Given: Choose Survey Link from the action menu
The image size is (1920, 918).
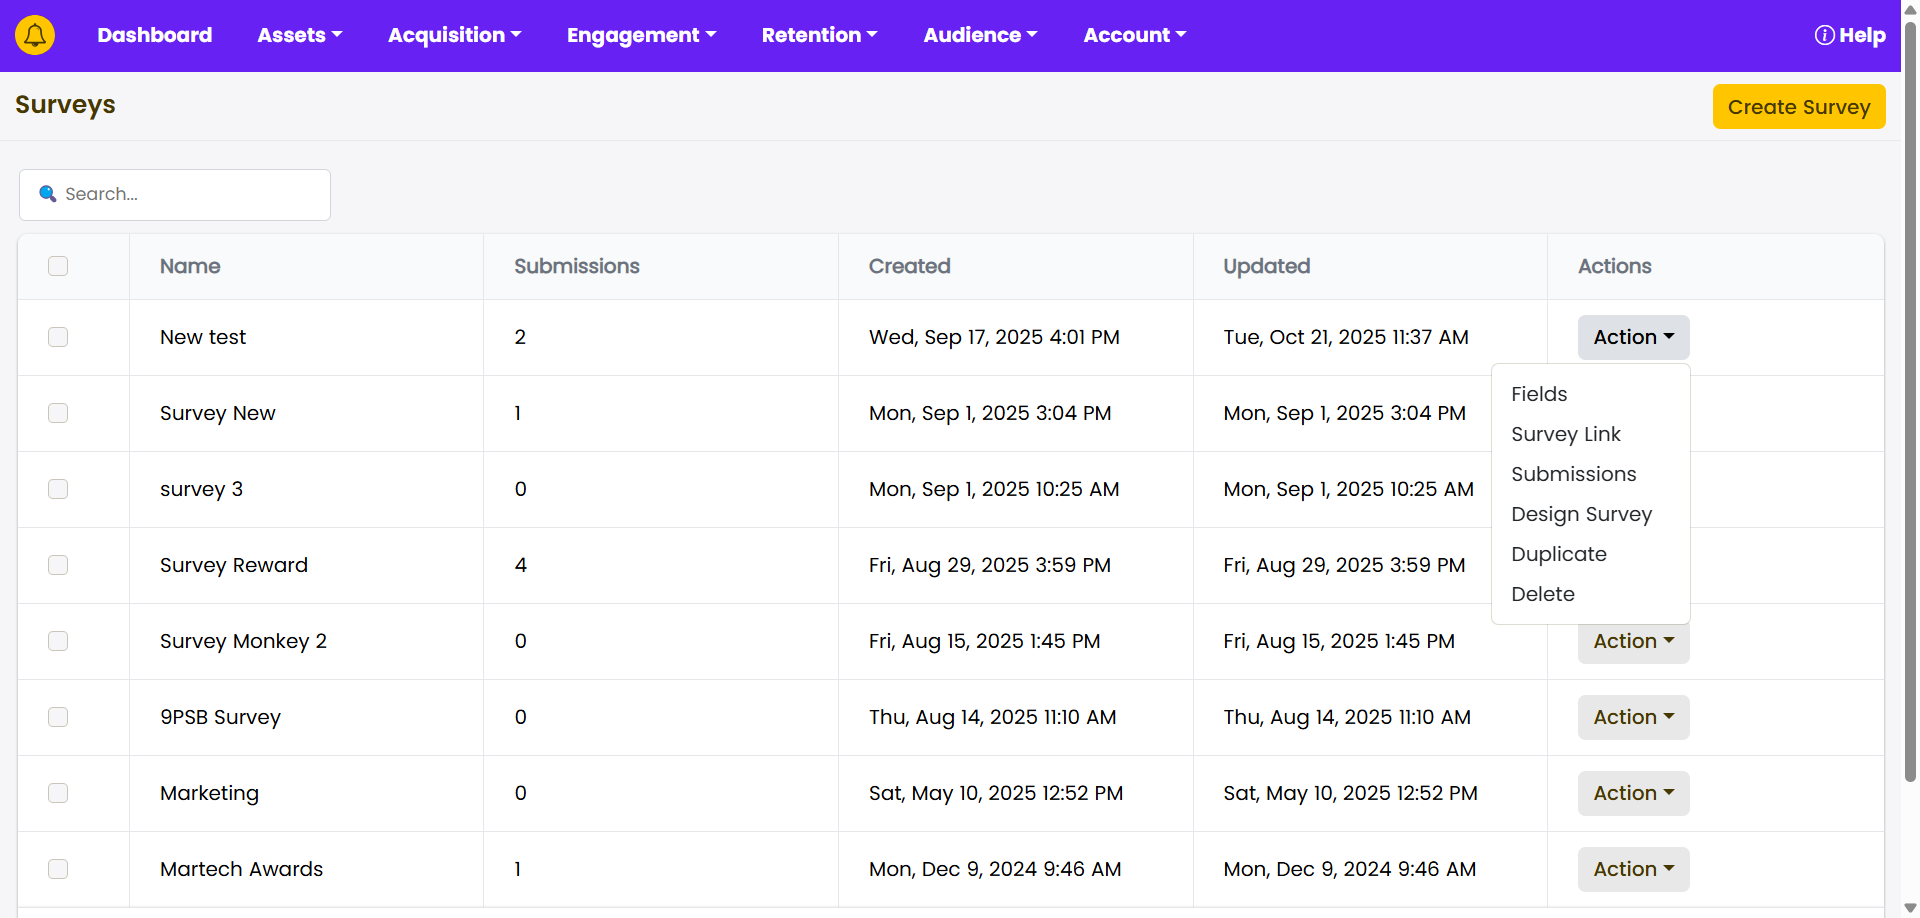Looking at the screenshot, I should [x=1565, y=434].
